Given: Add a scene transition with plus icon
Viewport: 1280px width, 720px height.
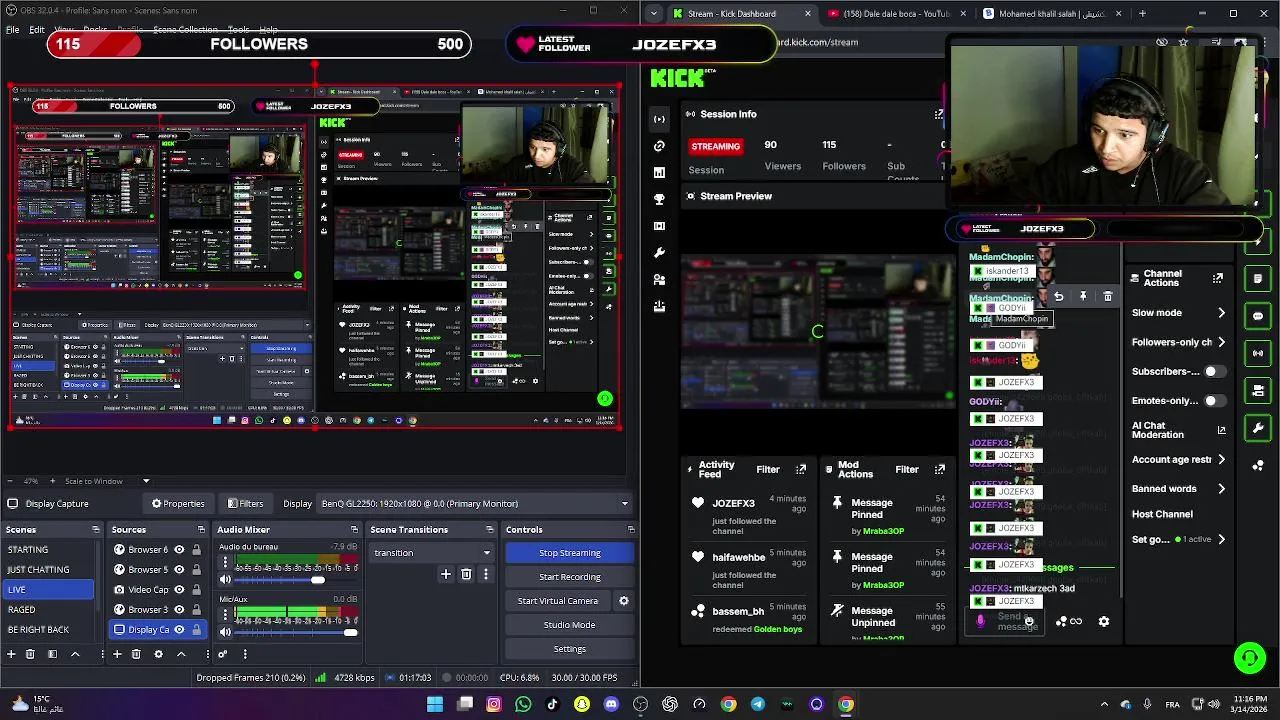Looking at the screenshot, I should tap(446, 574).
